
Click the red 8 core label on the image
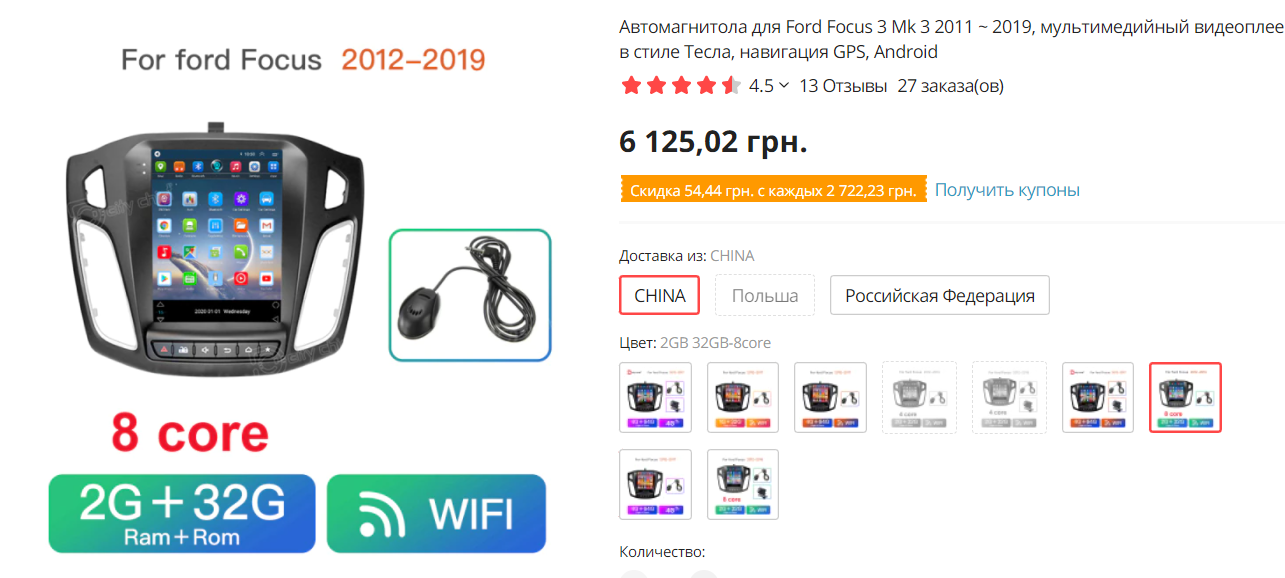[x=190, y=433]
